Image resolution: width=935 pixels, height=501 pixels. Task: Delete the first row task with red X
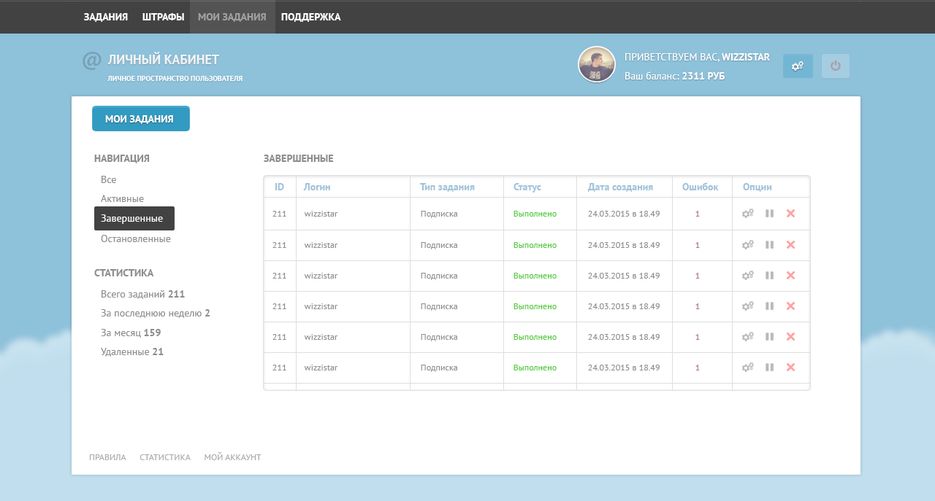(x=791, y=214)
